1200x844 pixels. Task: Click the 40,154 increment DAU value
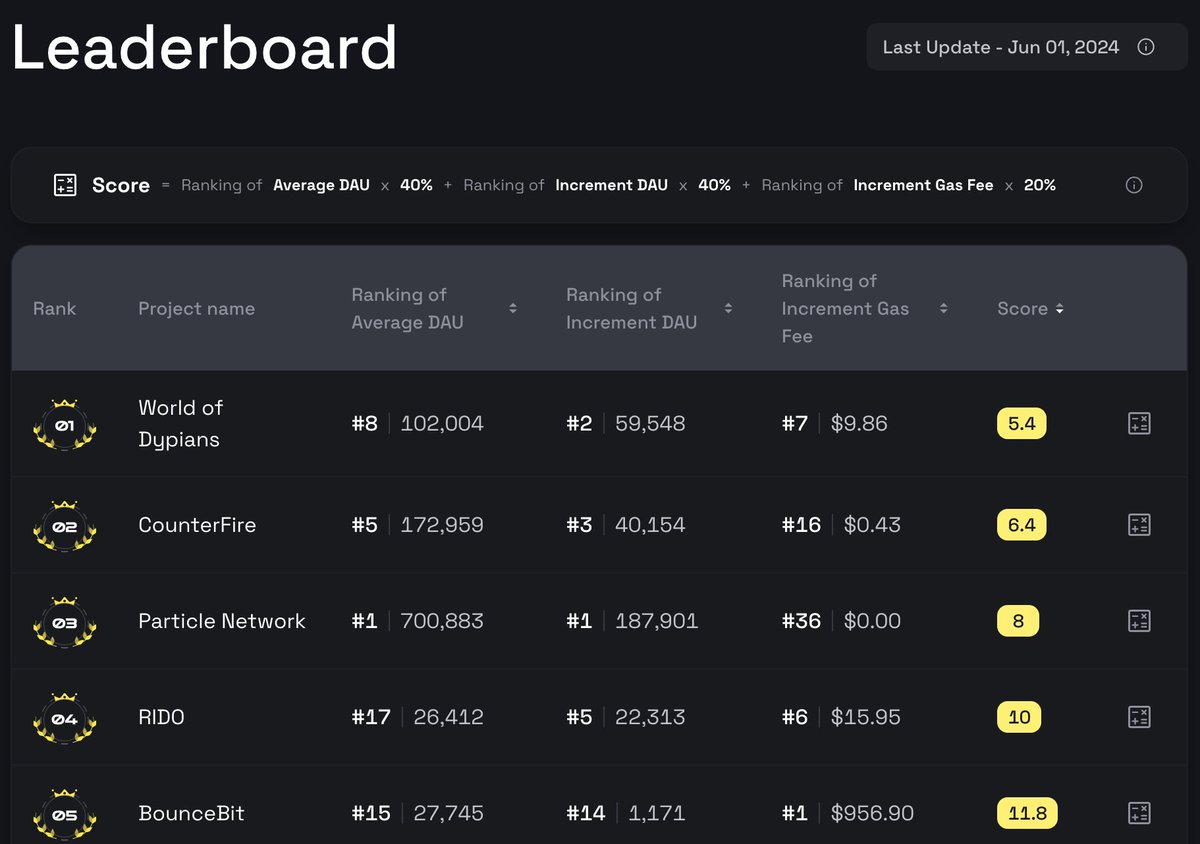[x=650, y=525]
